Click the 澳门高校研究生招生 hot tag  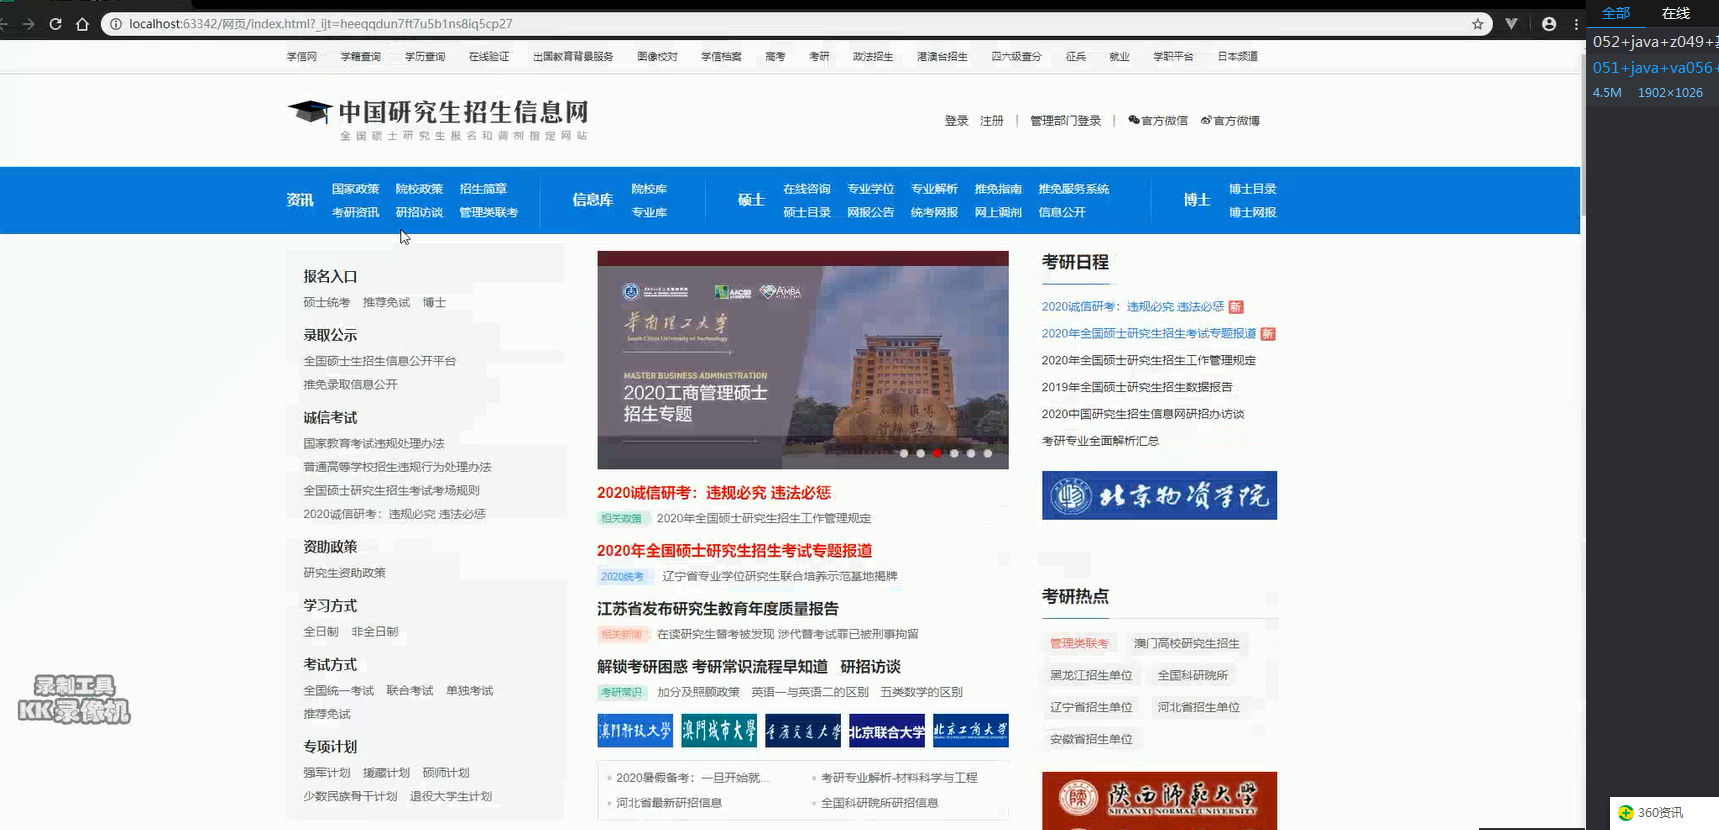1186,644
